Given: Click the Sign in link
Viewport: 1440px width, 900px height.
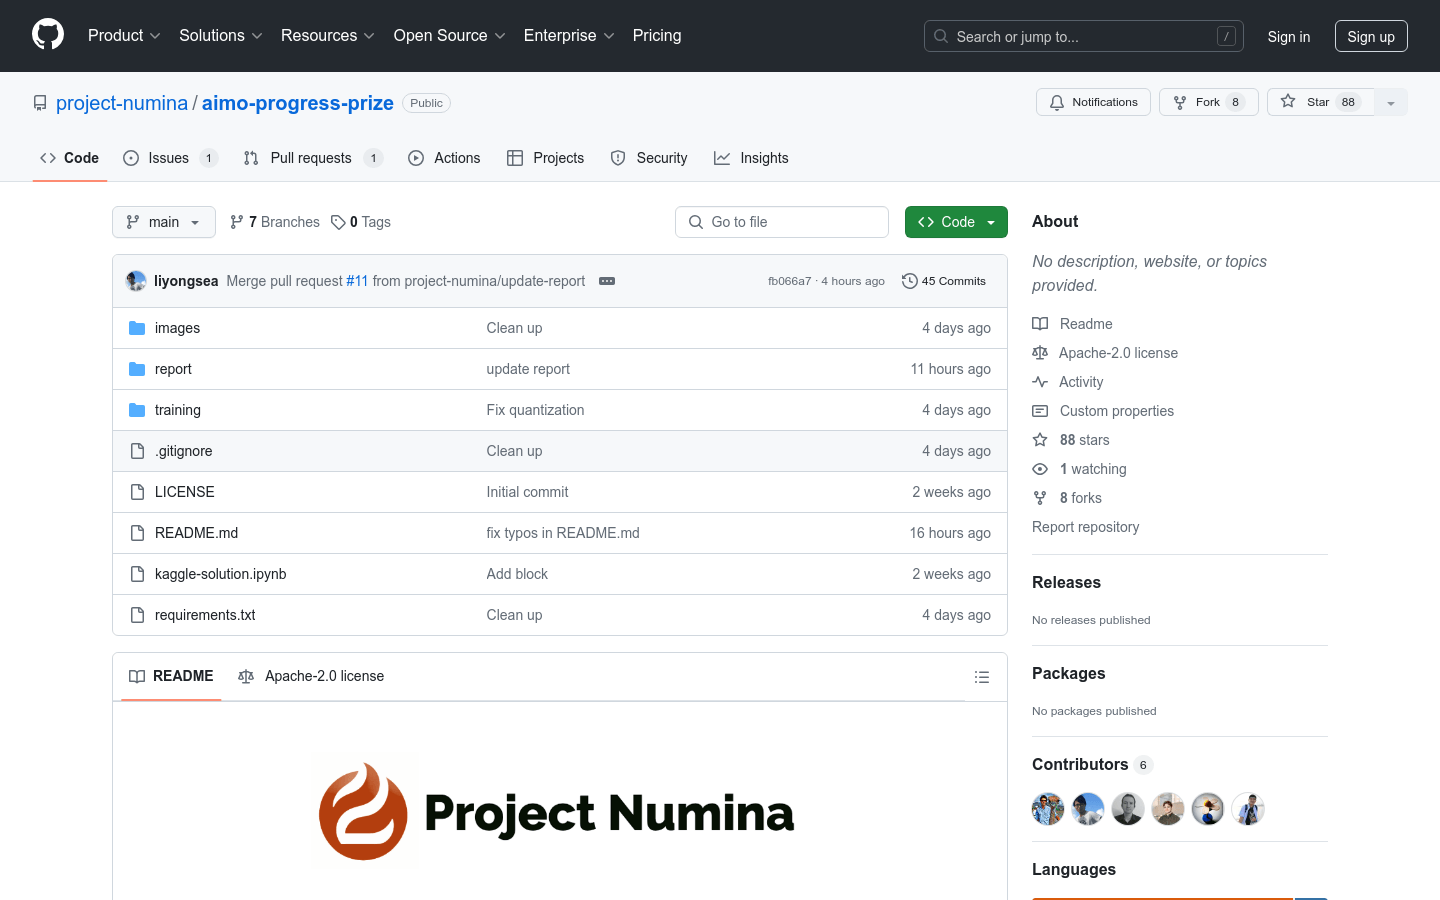Looking at the screenshot, I should pyautogui.click(x=1288, y=36).
